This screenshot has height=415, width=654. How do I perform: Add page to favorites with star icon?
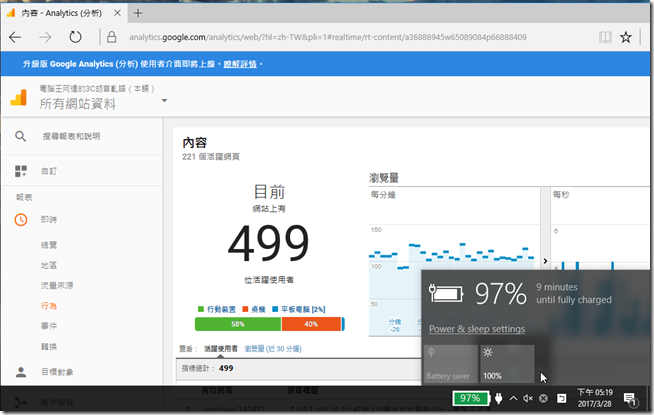click(626, 37)
